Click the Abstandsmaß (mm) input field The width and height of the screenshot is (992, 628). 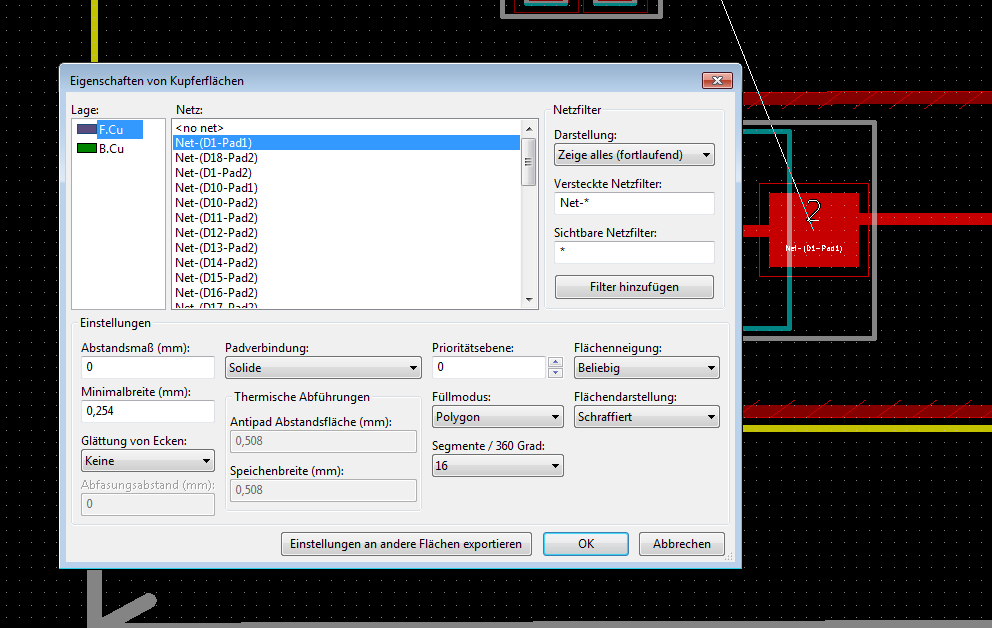[x=148, y=367]
